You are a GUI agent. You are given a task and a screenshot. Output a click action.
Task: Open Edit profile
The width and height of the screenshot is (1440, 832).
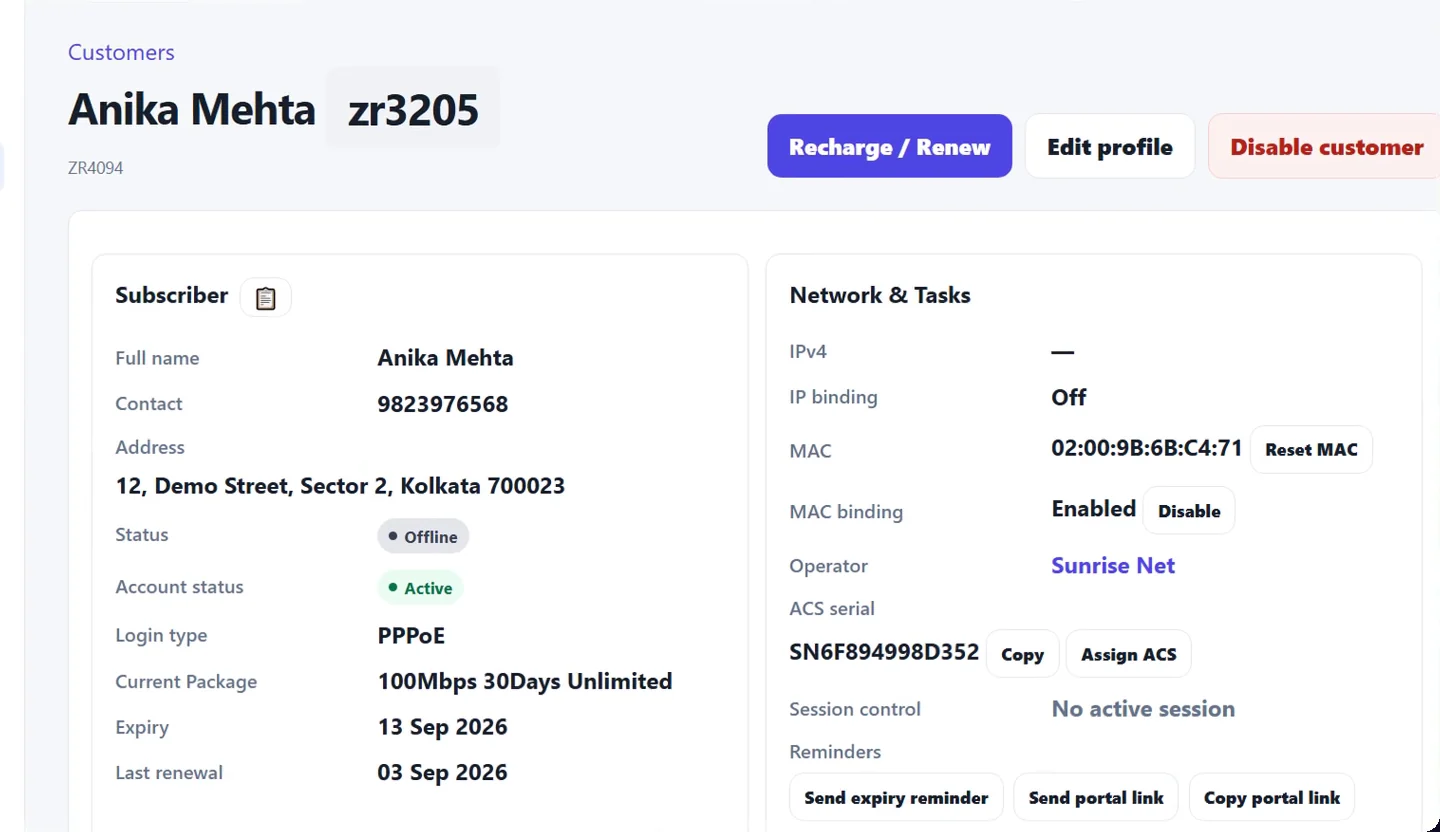coord(1110,146)
